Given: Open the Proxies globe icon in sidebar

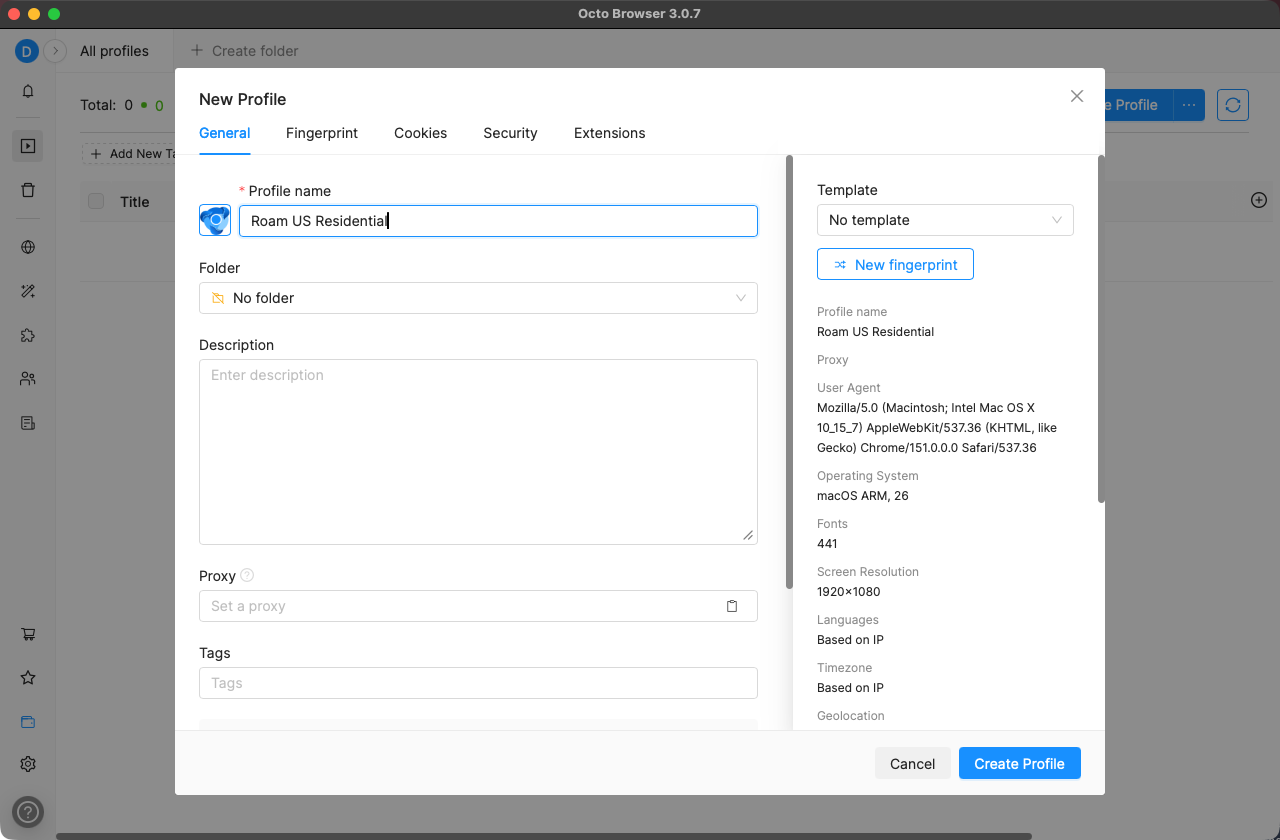Looking at the screenshot, I should click(28, 247).
